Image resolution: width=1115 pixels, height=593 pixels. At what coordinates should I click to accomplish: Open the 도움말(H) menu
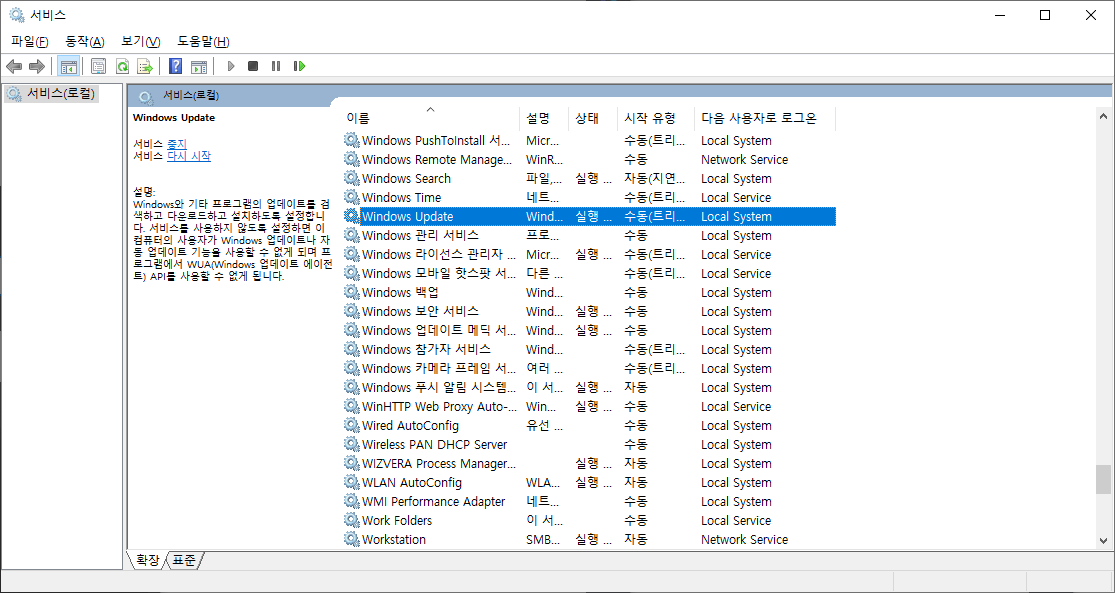203,41
